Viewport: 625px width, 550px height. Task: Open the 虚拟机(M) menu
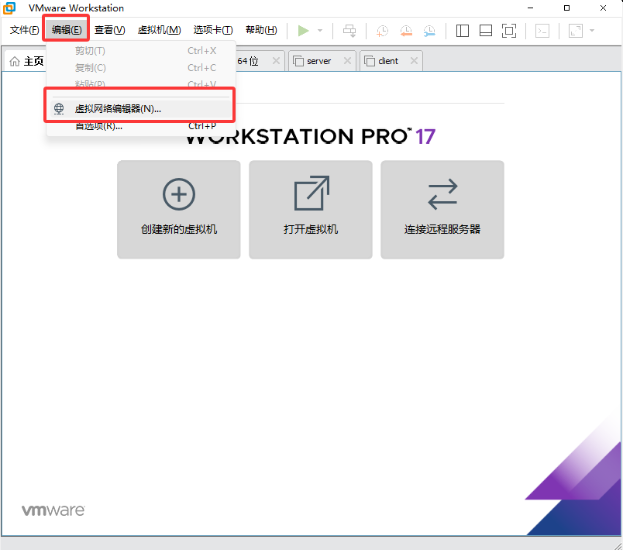click(x=159, y=30)
